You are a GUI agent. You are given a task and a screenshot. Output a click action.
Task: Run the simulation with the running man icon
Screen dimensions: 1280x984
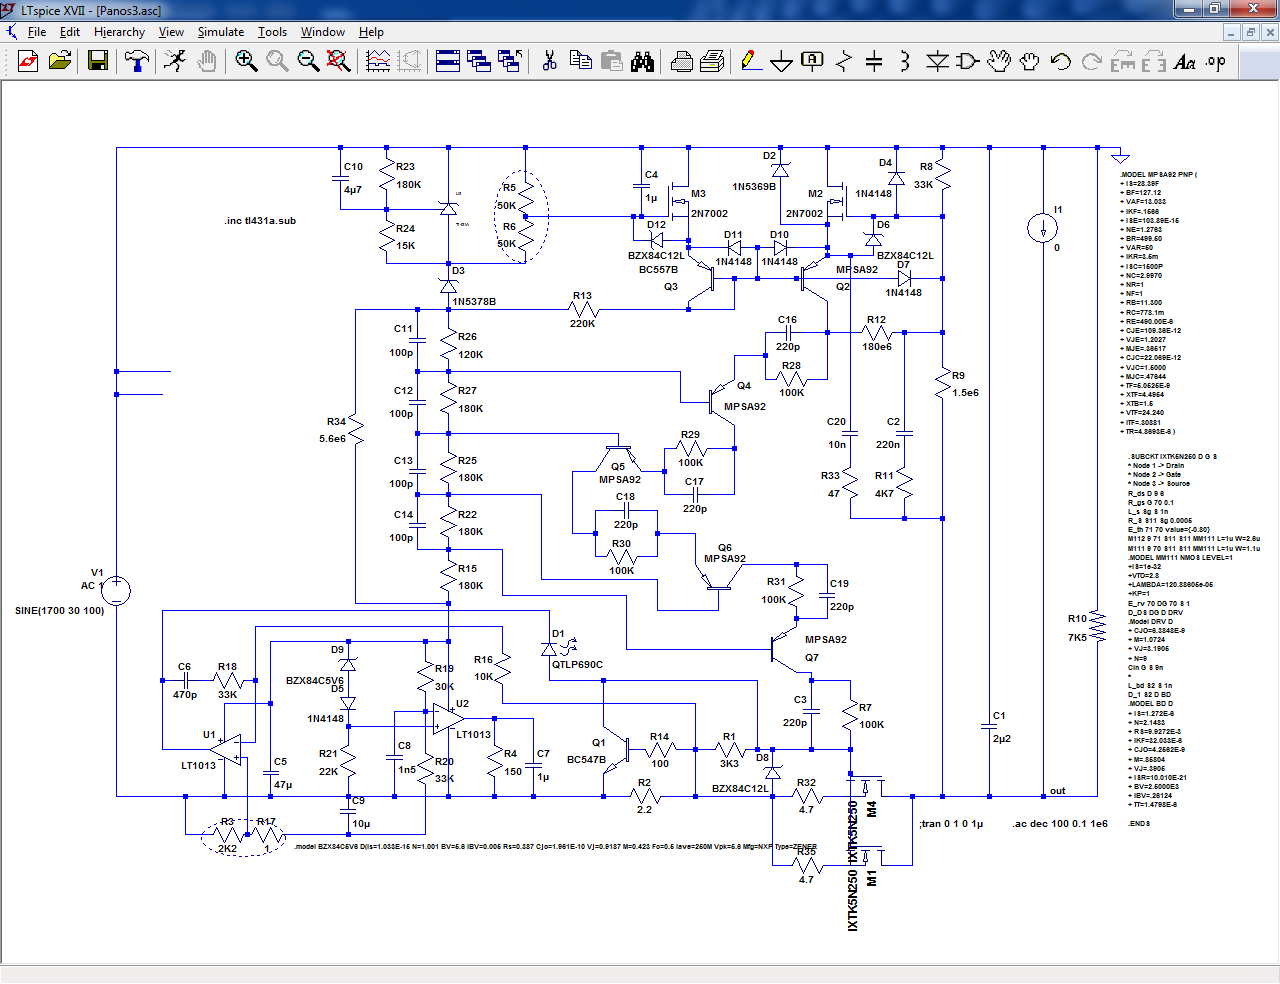point(175,62)
